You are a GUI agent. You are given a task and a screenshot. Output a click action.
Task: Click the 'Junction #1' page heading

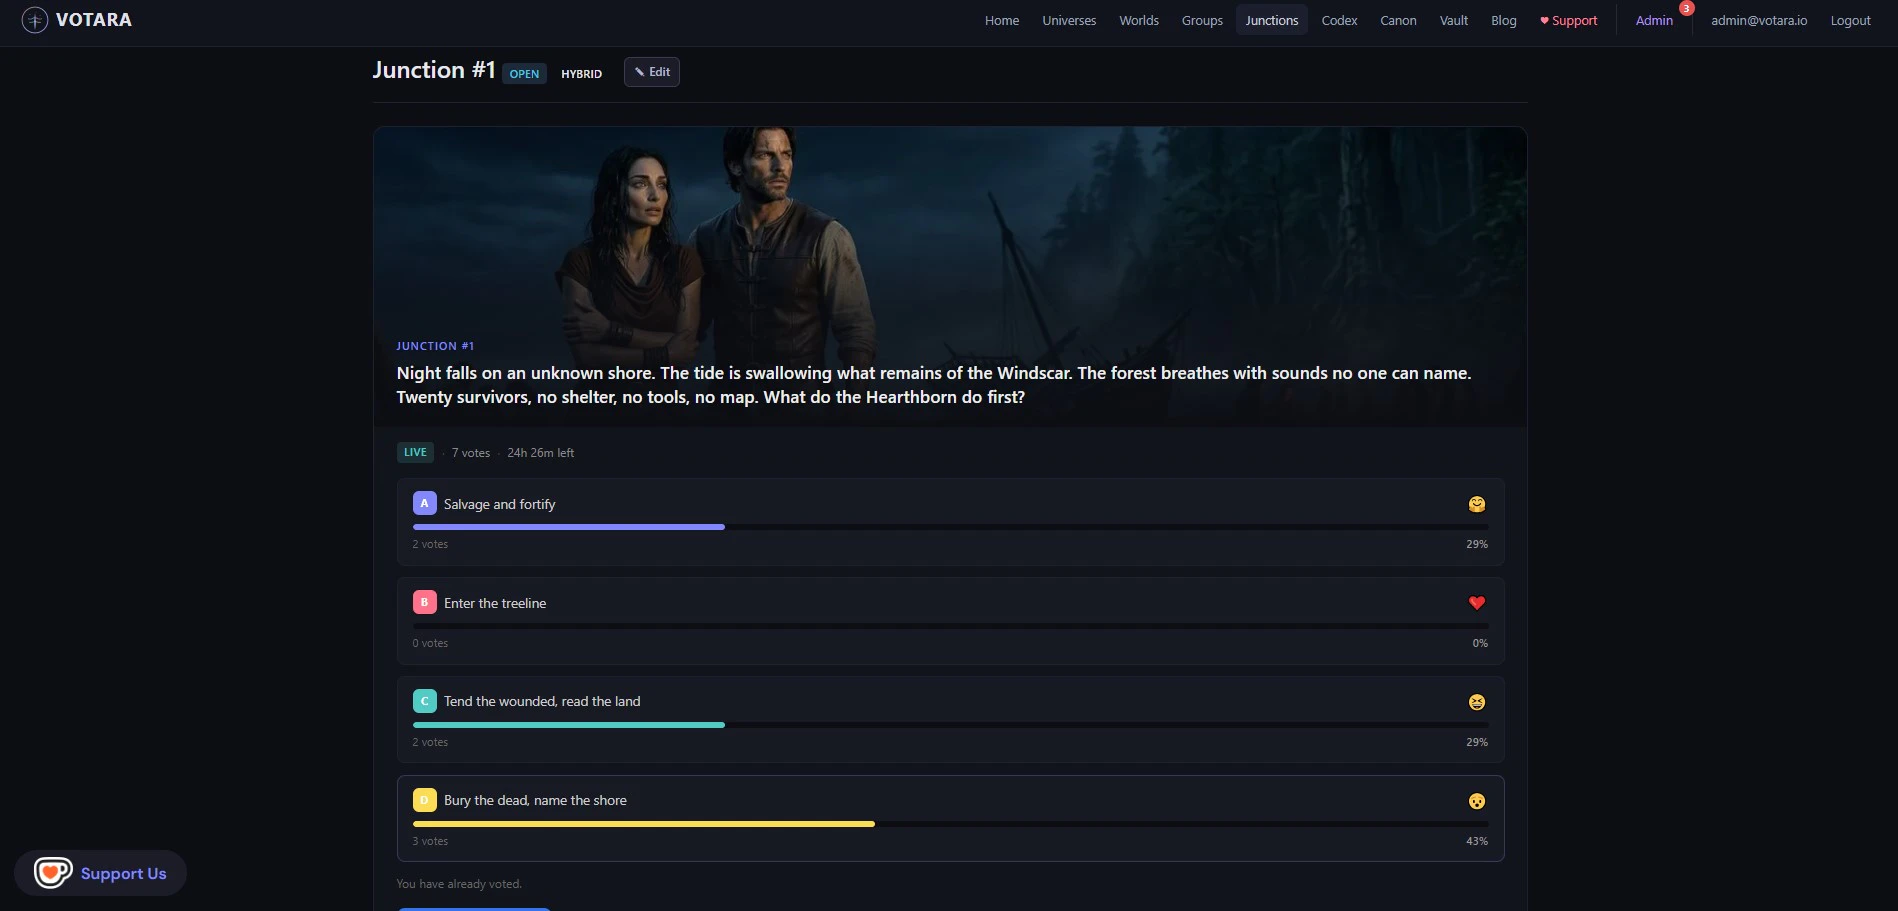434,70
